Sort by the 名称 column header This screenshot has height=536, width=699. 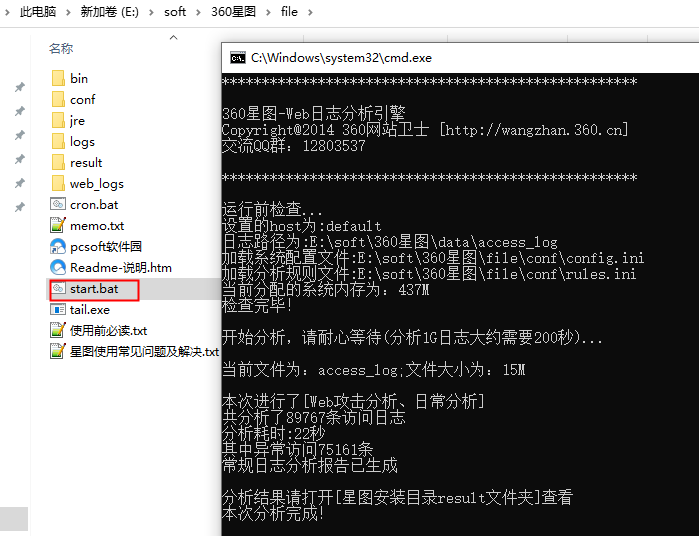(61, 48)
